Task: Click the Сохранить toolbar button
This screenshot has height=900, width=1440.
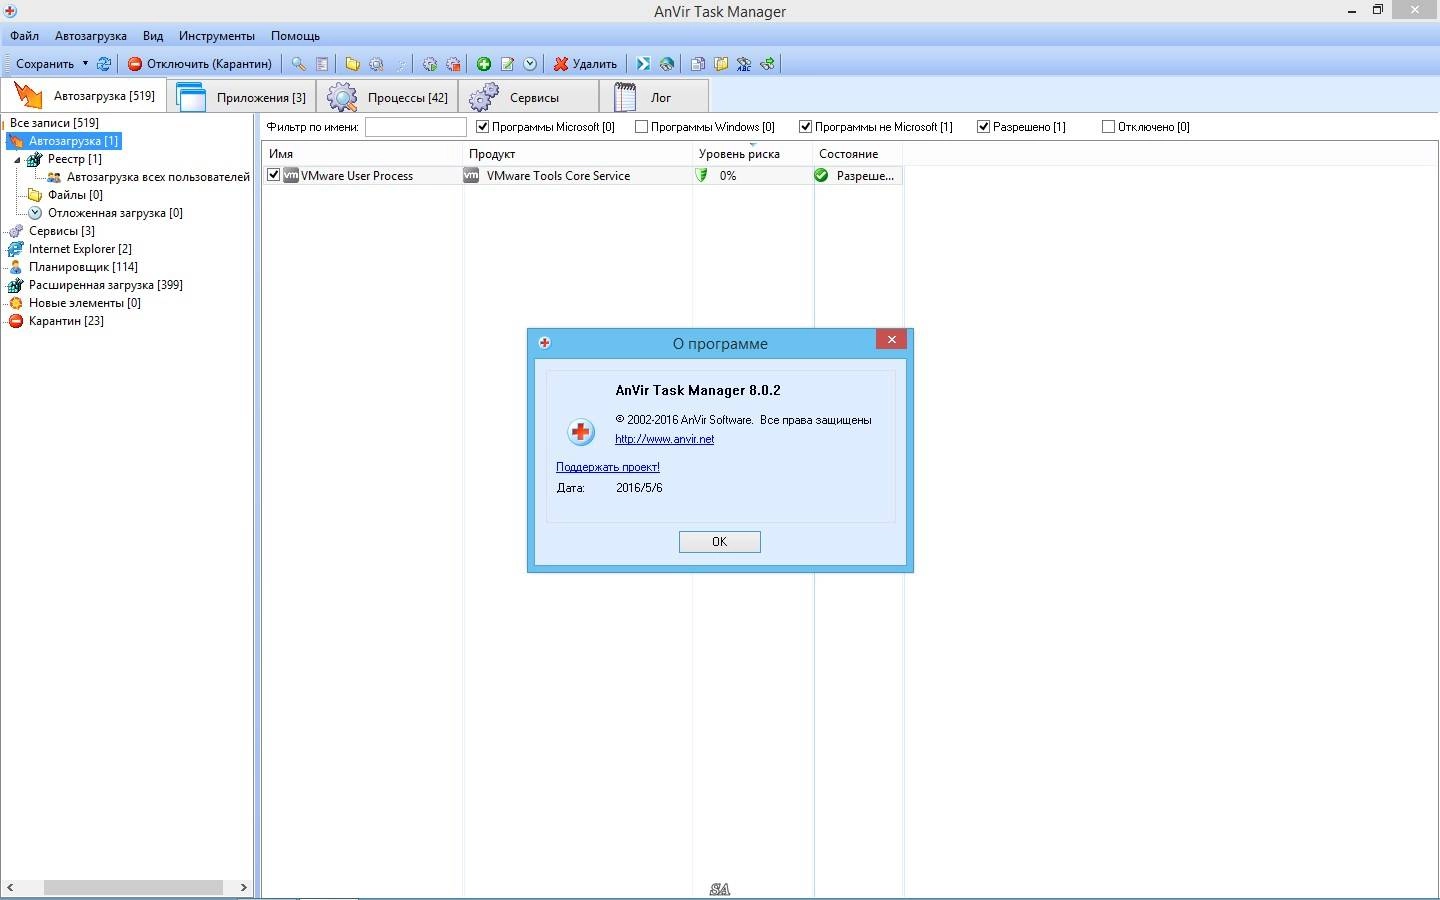Action: pyautogui.click(x=45, y=64)
